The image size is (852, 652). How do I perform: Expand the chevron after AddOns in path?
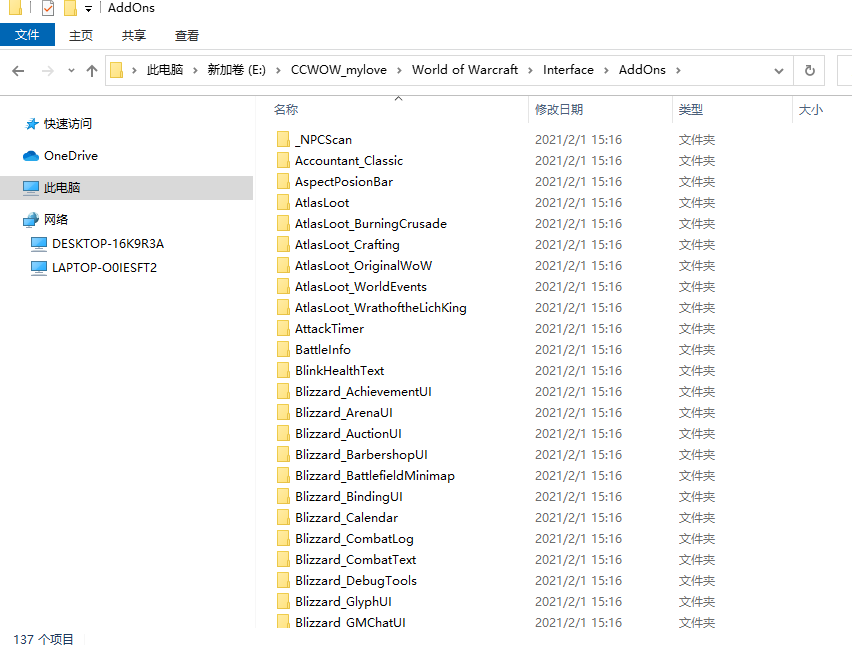tap(677, 70)
